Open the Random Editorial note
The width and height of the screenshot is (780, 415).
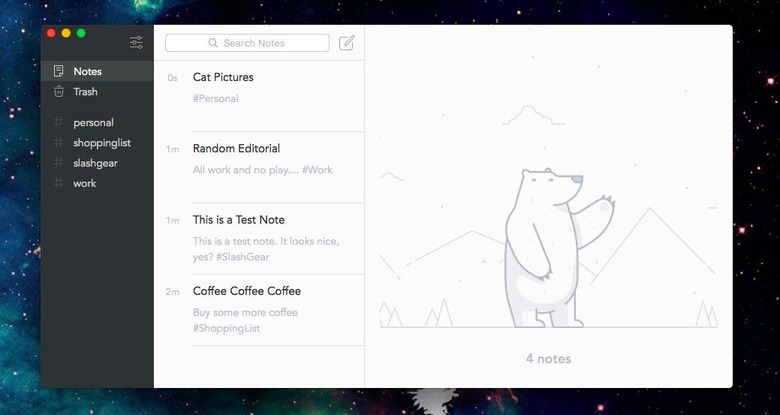pos(259,167)
